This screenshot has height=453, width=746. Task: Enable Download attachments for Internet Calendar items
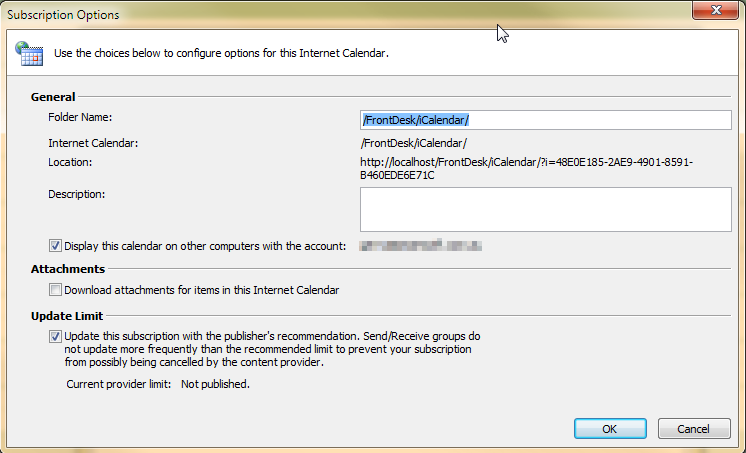point(55,290)
